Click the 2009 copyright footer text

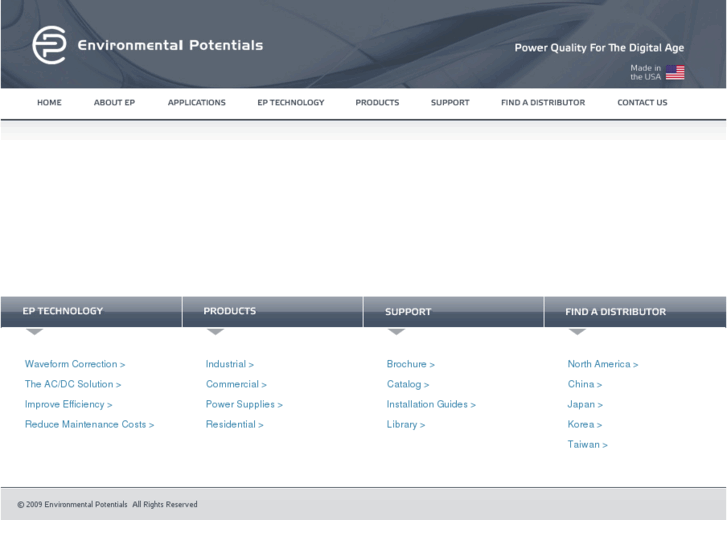107,504
